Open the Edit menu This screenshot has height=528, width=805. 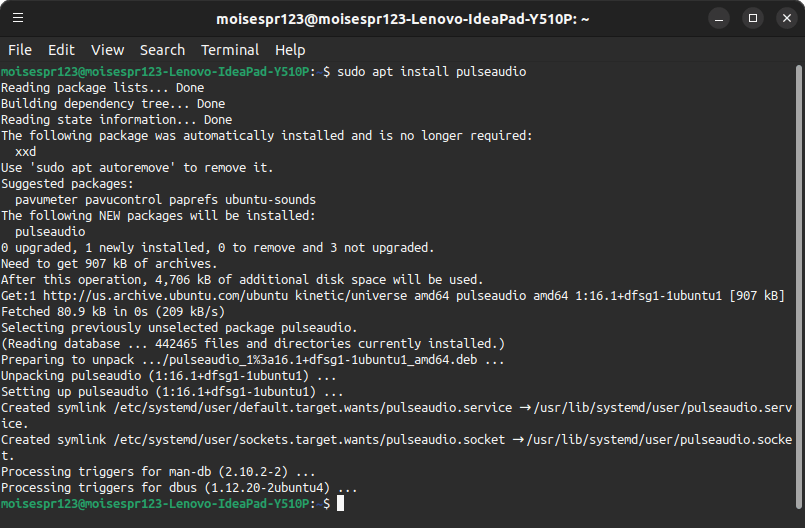pyautogui.click(x=61, y=50)
